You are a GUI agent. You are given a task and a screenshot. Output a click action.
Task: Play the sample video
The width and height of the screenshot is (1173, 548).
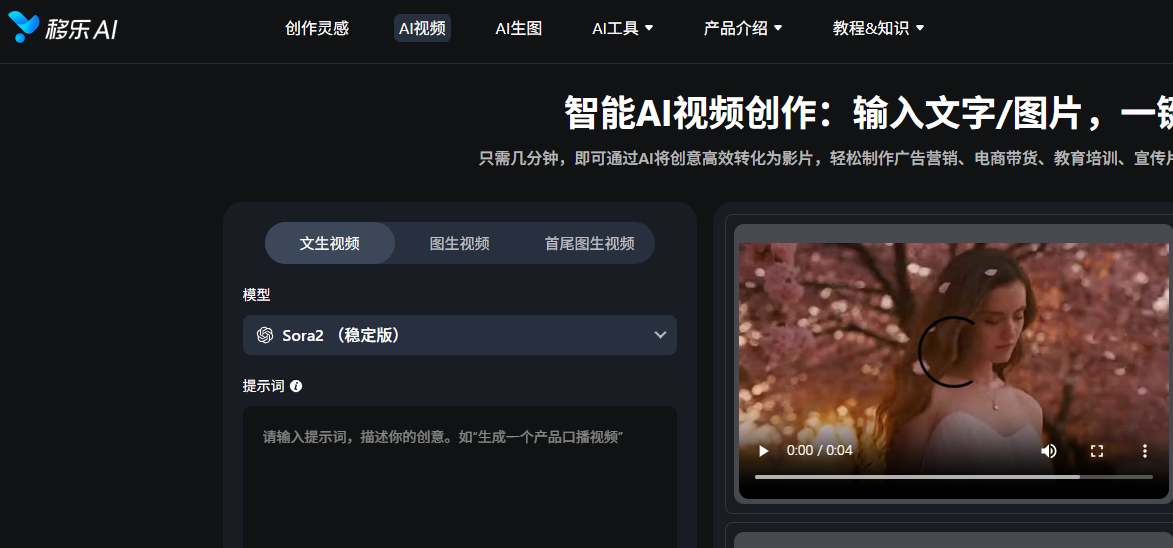tap(764, 451)
